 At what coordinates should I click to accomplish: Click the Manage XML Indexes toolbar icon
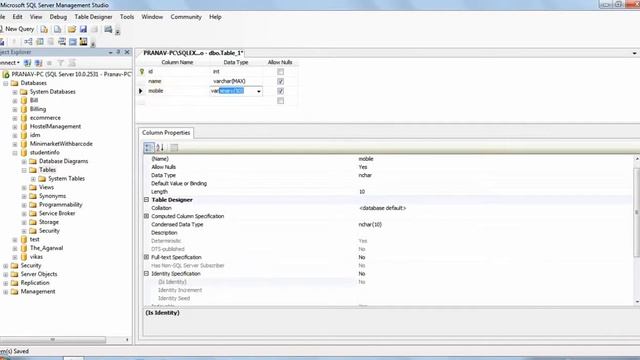(62, 42)
